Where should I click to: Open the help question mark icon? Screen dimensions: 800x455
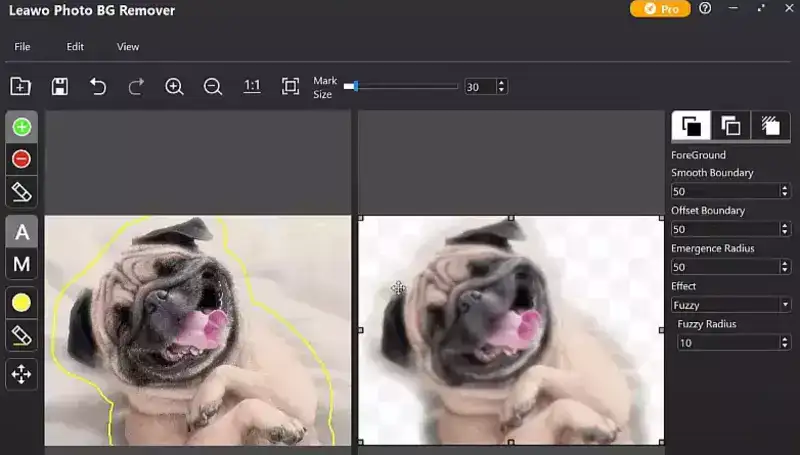tap(705, 8)
